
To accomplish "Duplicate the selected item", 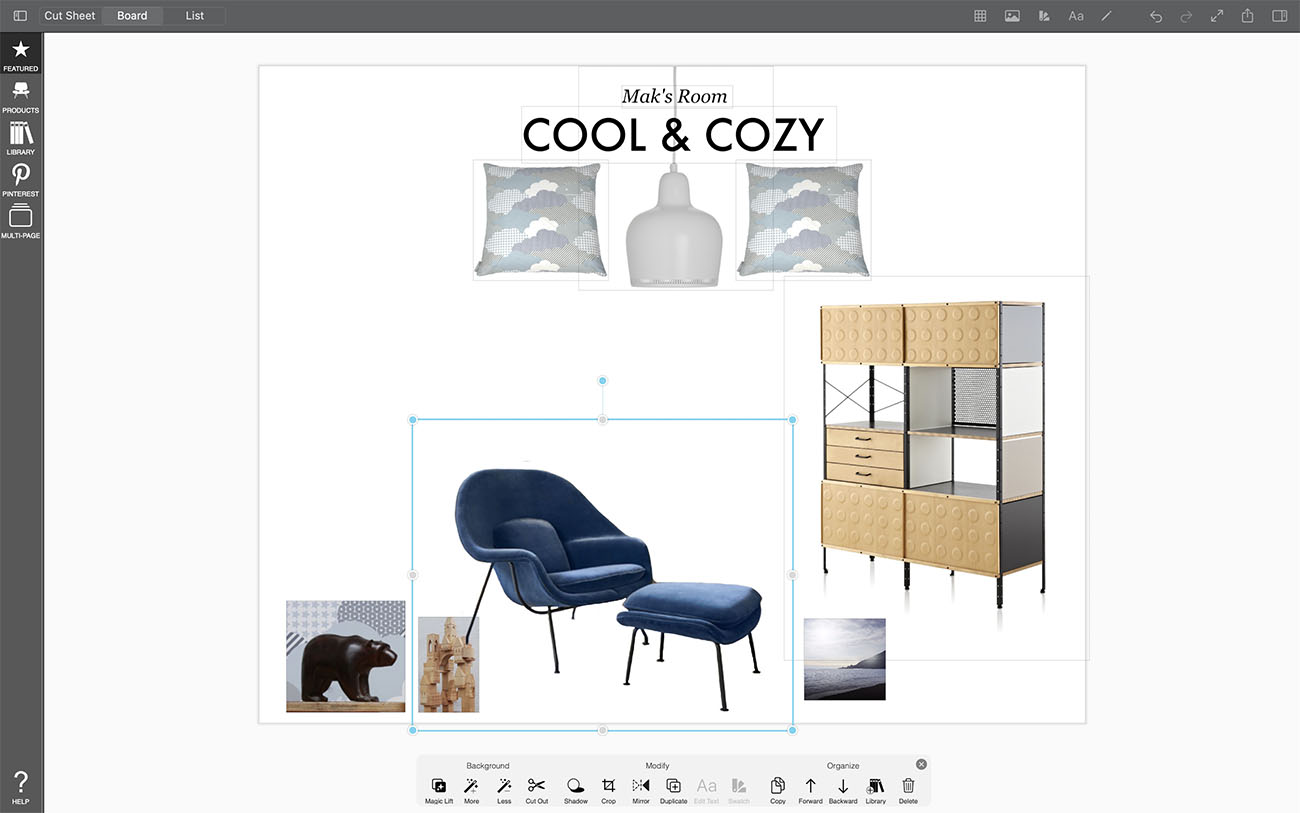I will [x=673, y=787].
